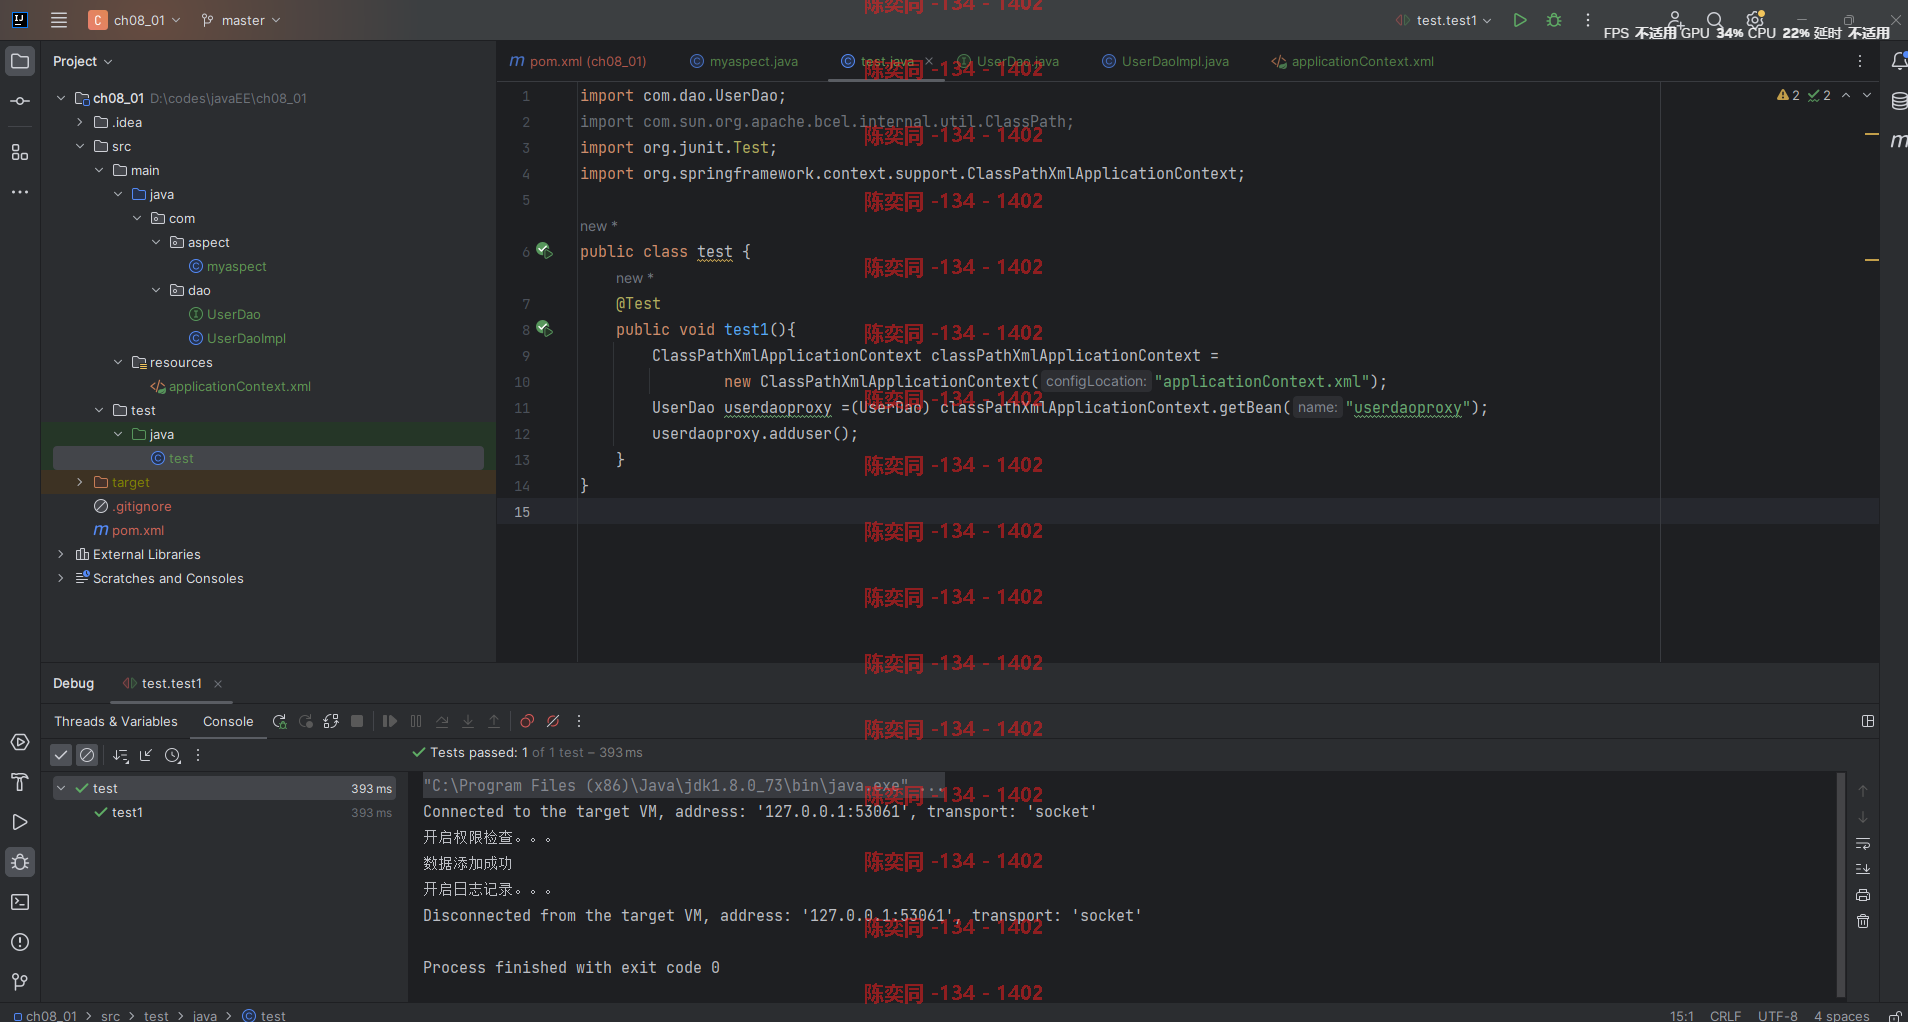Select pom.xml in project tree
The width and height of the screenshot is (1908, 1022).
(129, 530)
